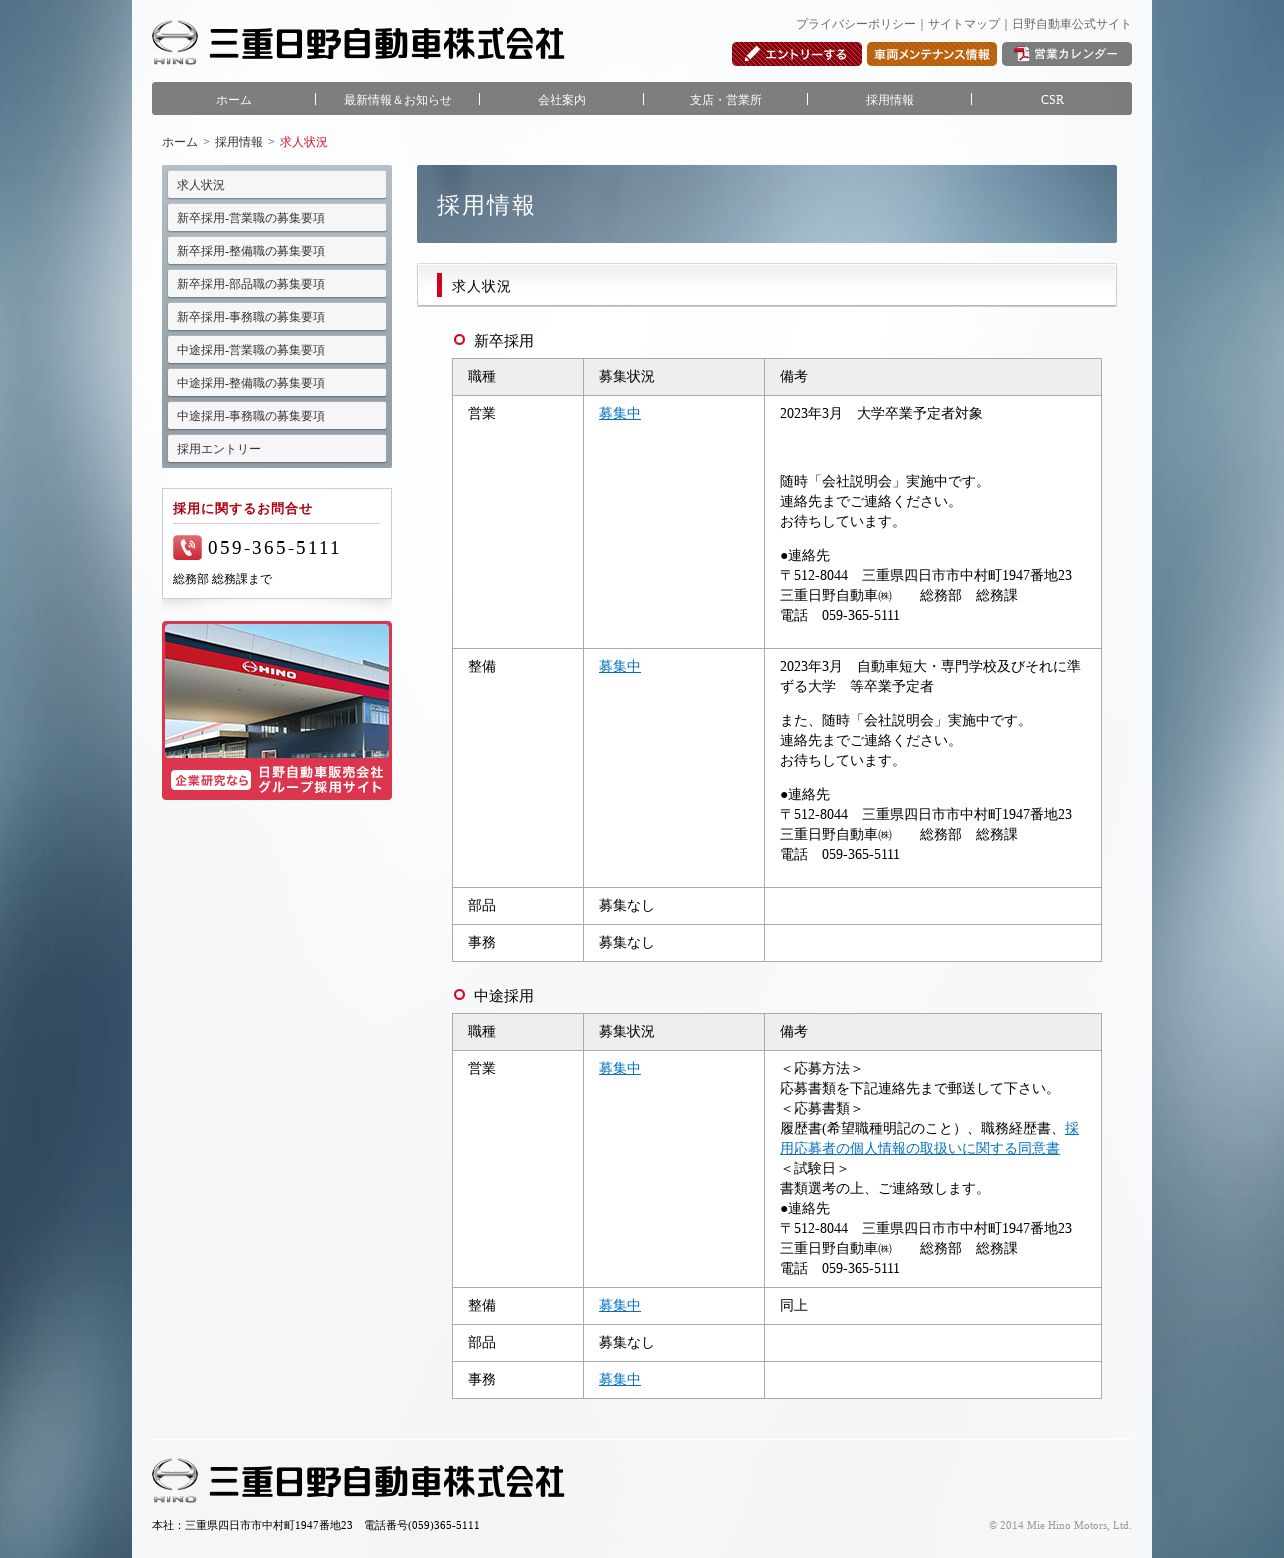Open 採用エントリー sidebar item
1284x1558 pixels.
point(277,449)
